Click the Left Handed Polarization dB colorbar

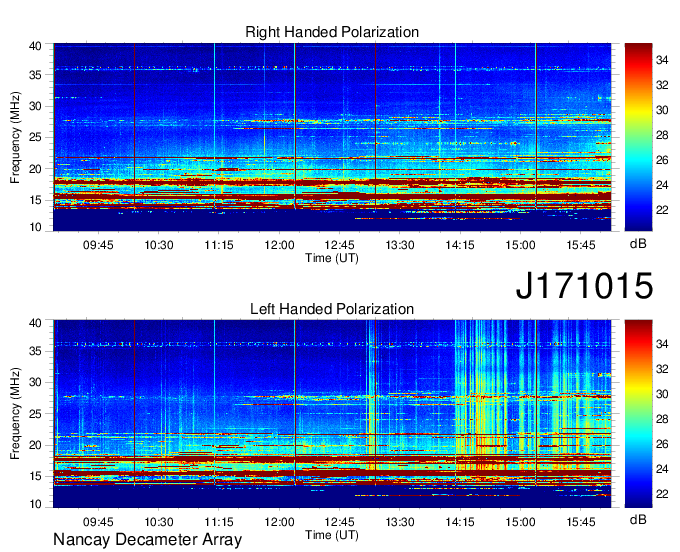pyautogui.click(x=638, y=413)
